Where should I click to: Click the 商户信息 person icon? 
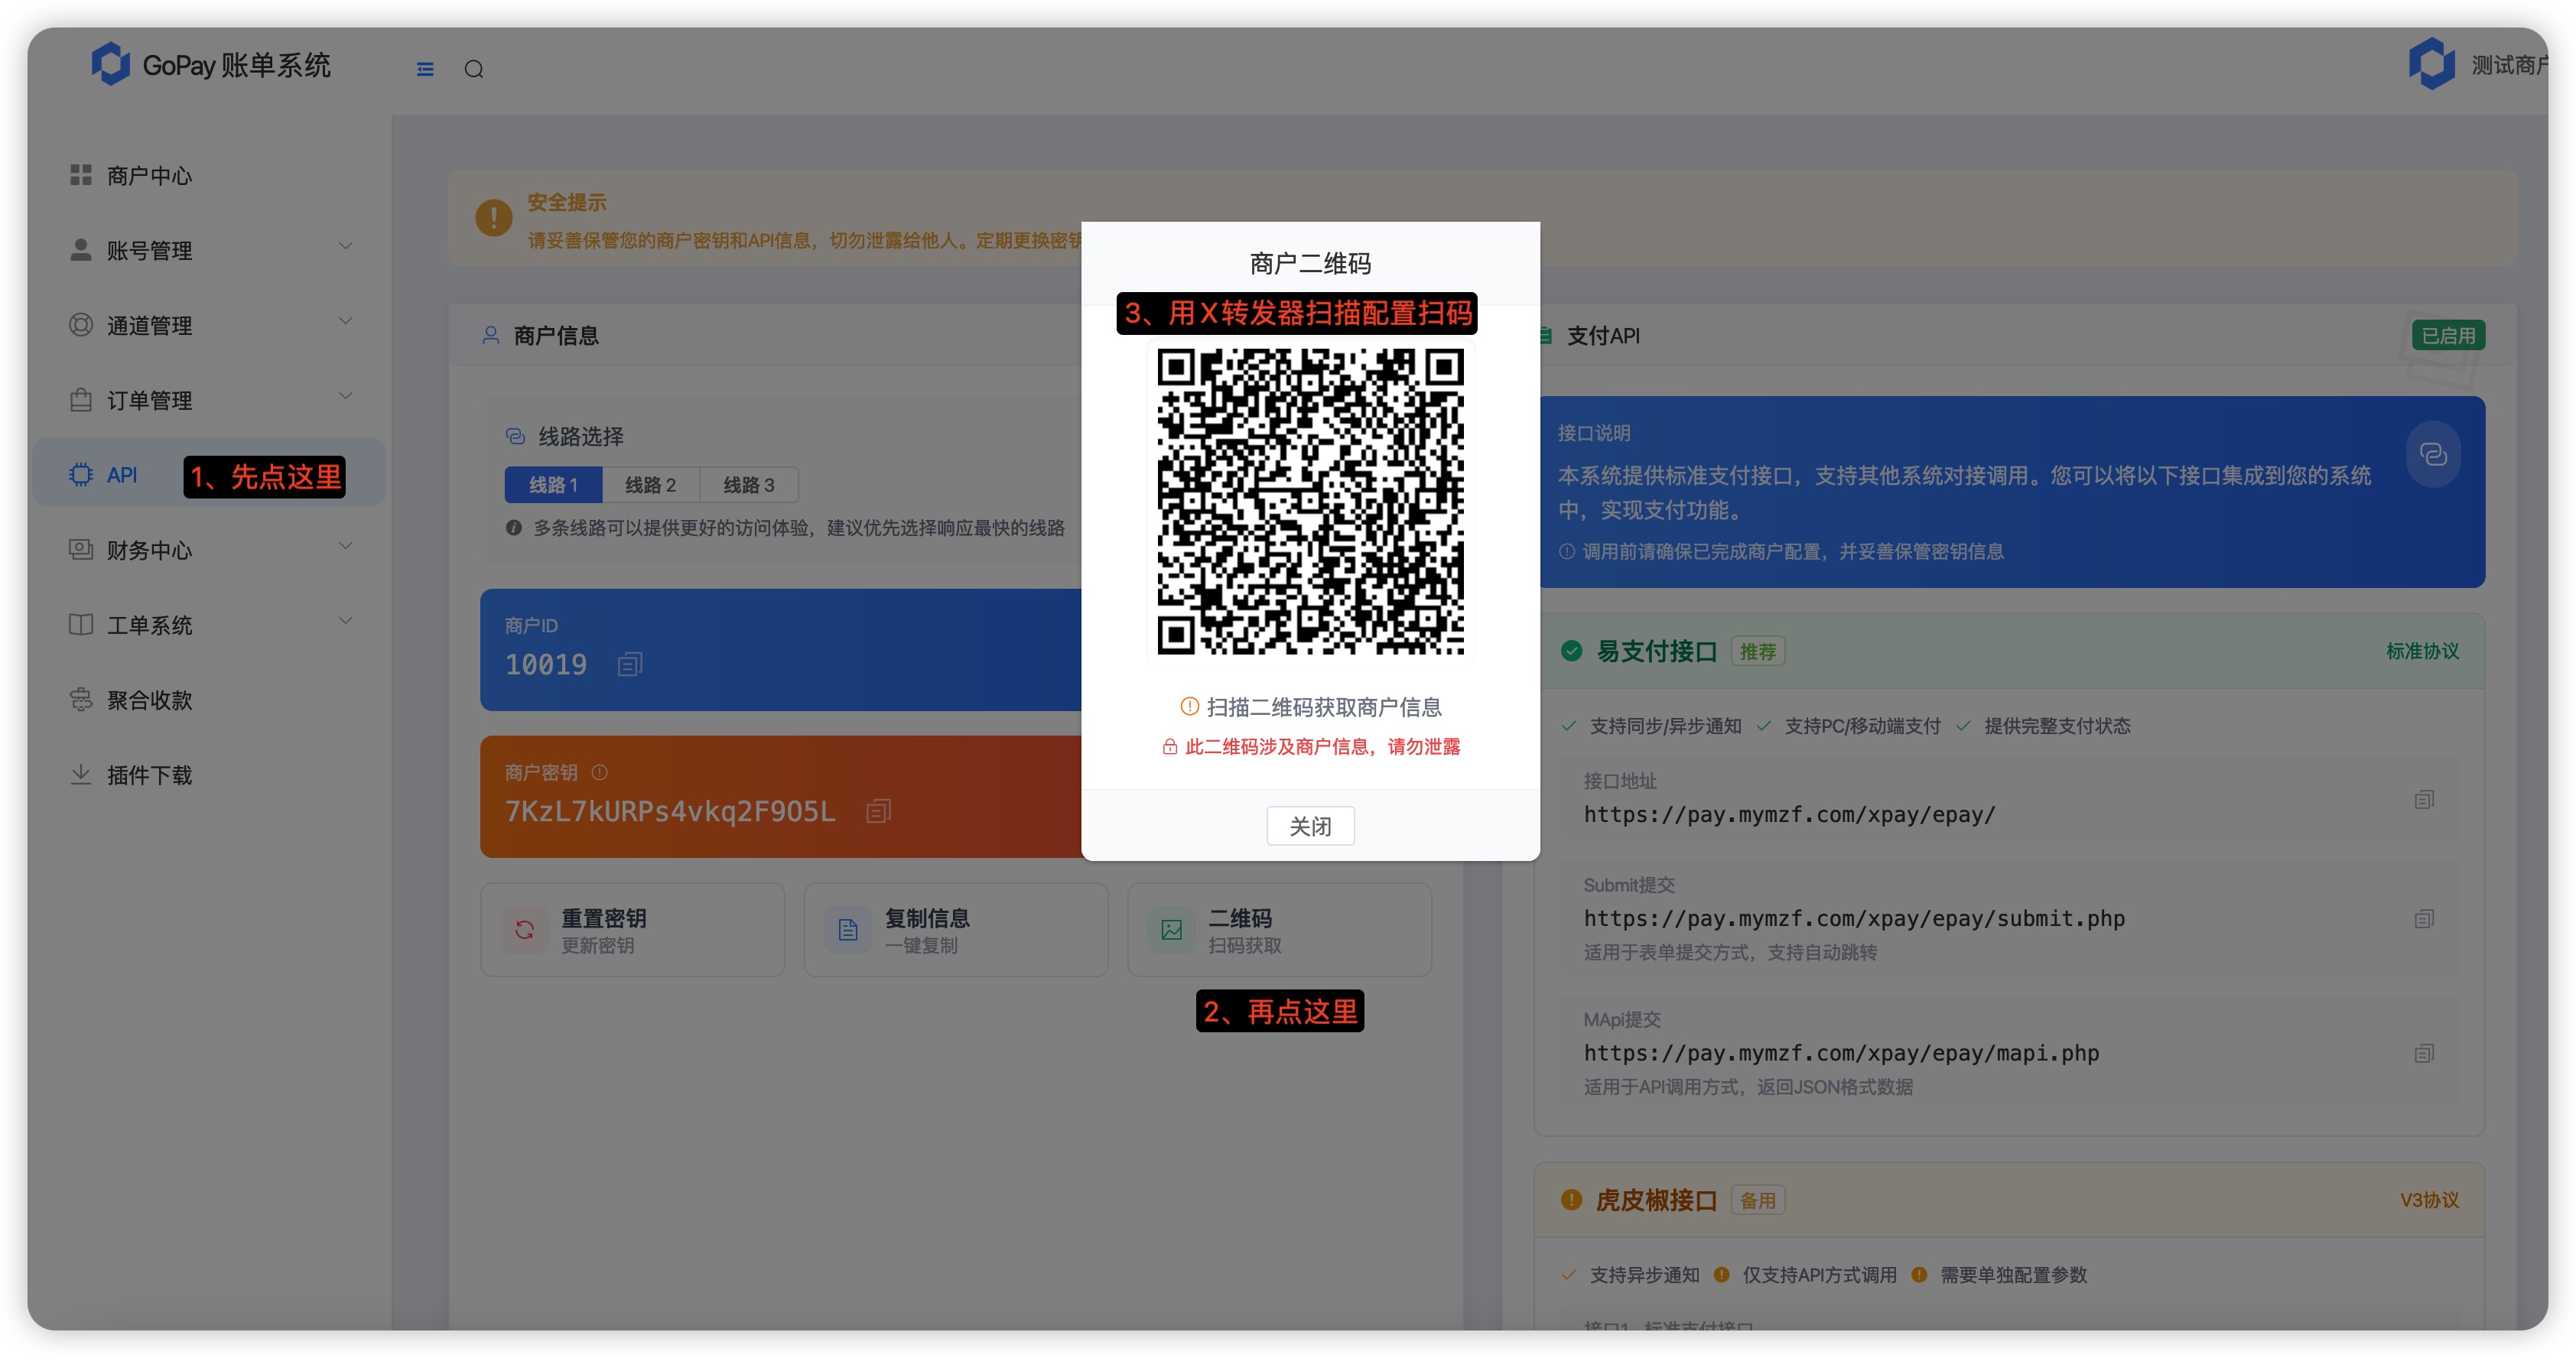point(491,335)
